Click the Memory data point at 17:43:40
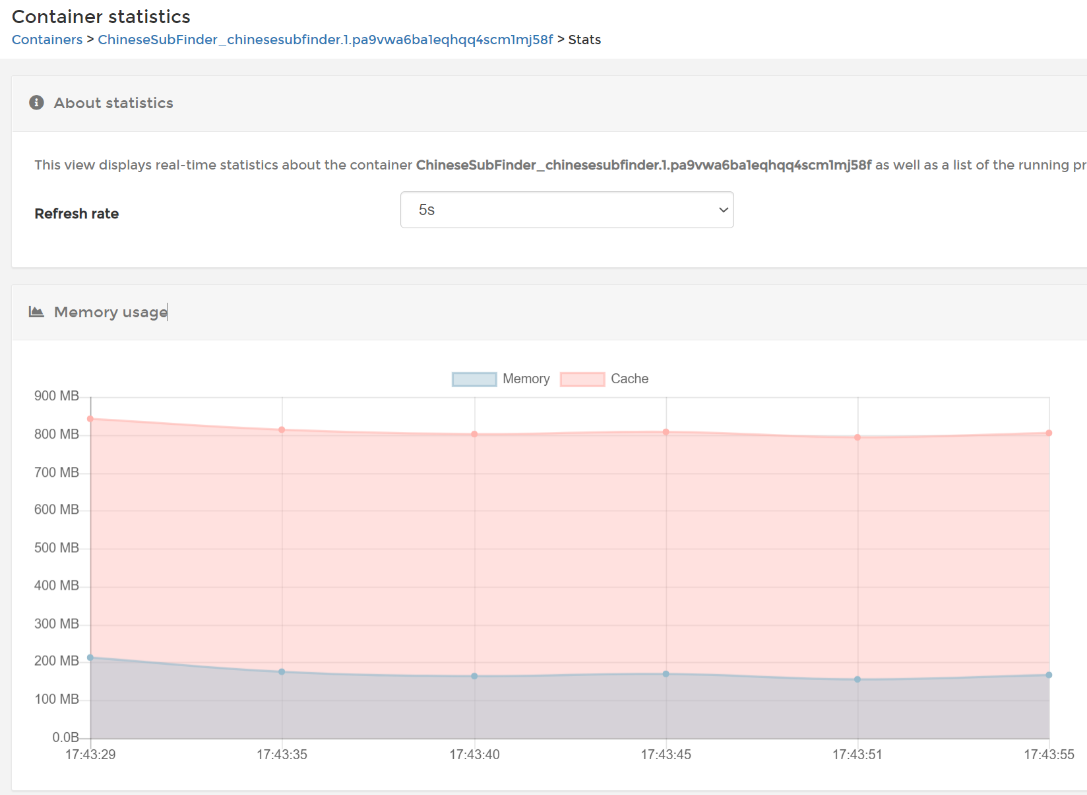1087x795 pixels. pos(474,676)
